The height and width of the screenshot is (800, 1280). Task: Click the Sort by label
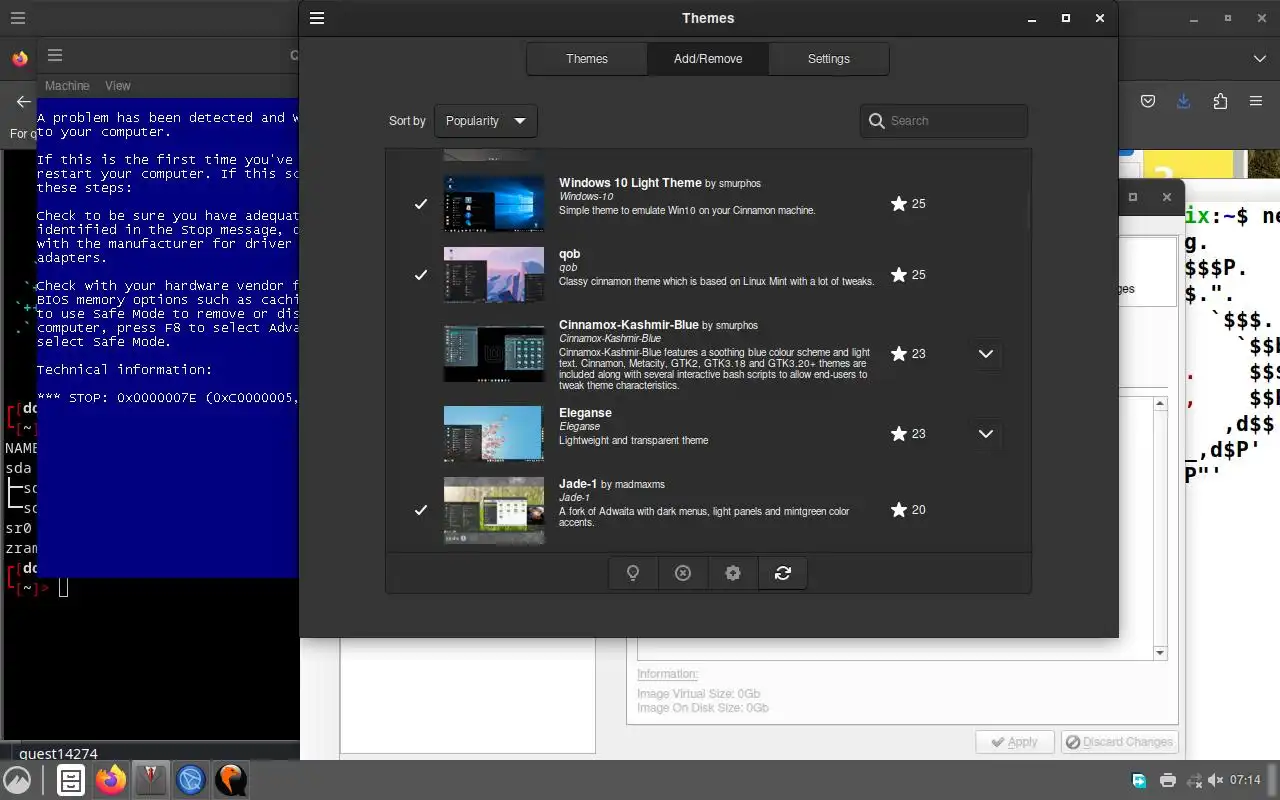[x=407, y=121]
